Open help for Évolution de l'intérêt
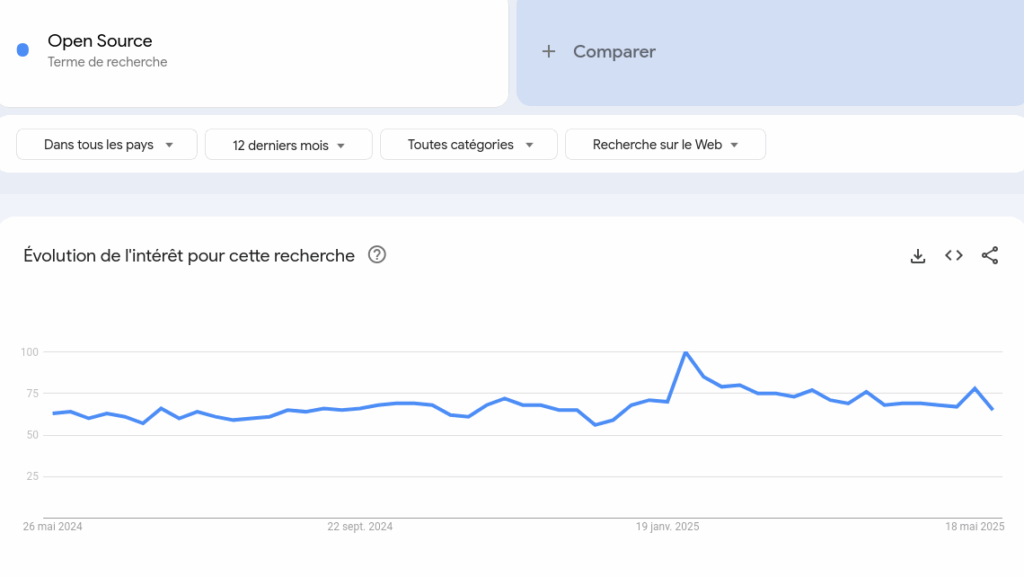 click(x=377, y=255)
